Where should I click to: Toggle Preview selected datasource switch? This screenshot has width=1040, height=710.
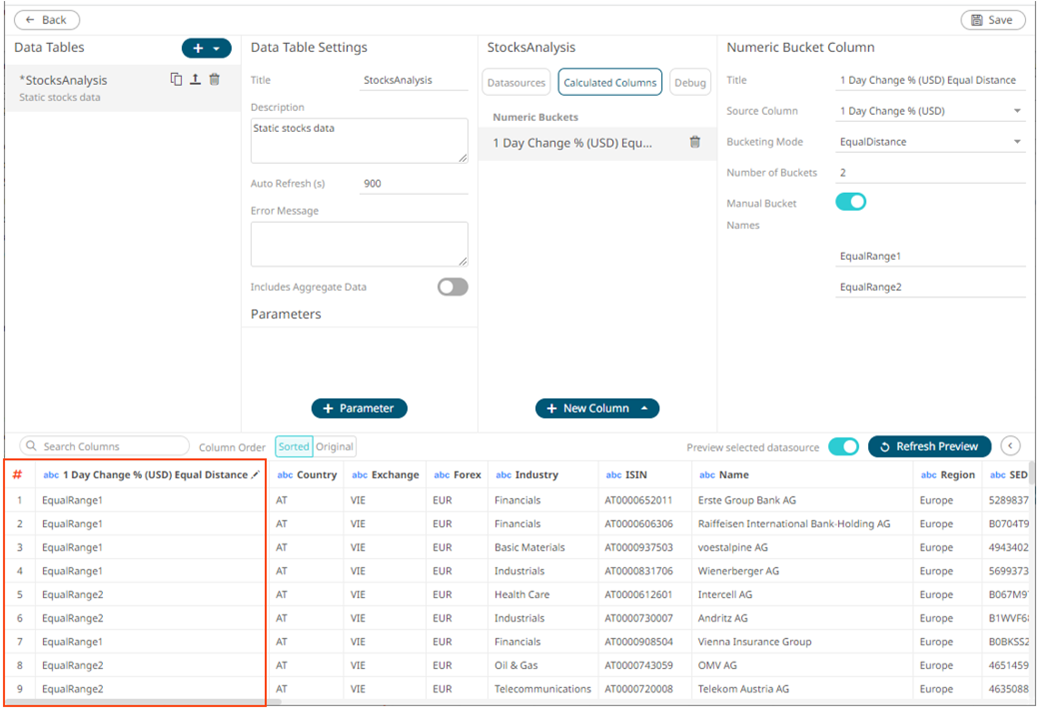(844, 447)
